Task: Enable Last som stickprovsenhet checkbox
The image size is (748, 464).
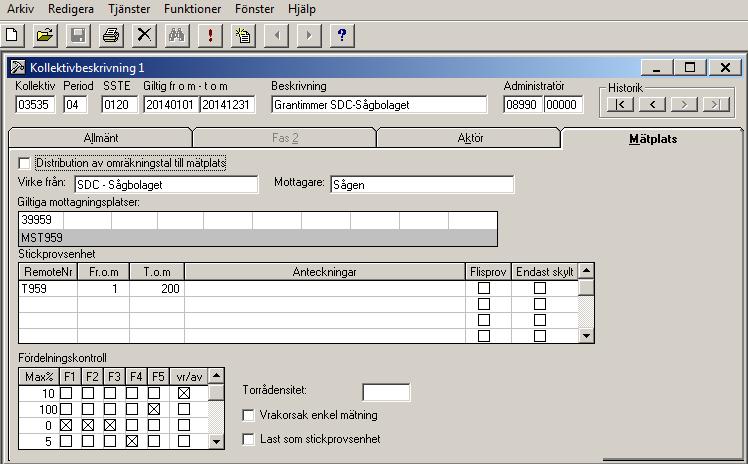Action: pos(248,439)
